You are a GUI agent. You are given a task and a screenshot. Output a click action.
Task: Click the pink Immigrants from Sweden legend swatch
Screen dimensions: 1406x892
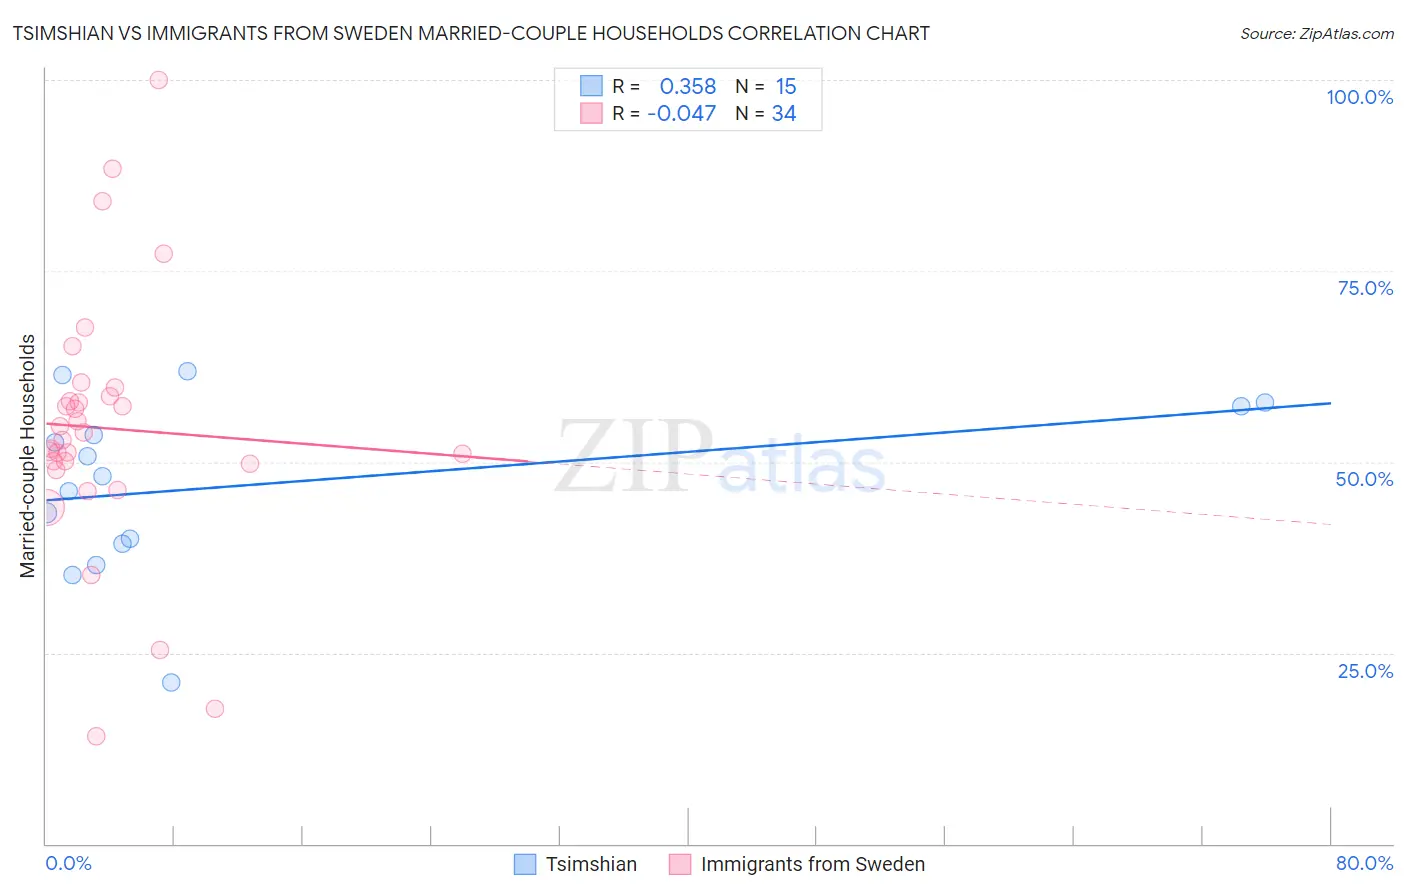click(x=680, y=864)
